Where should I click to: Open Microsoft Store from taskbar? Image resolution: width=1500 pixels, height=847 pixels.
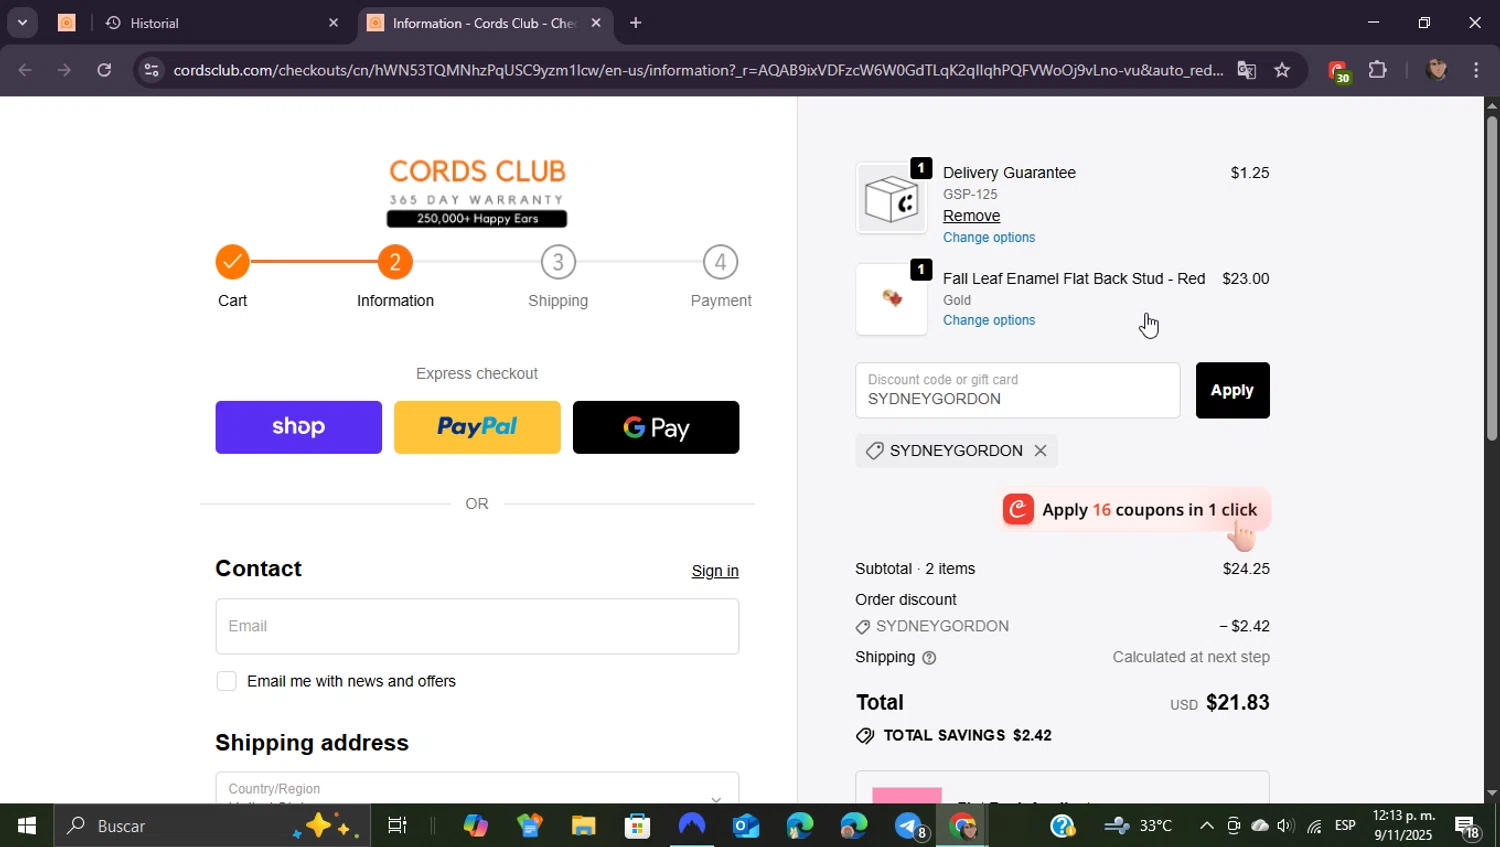tap(637, 826)
